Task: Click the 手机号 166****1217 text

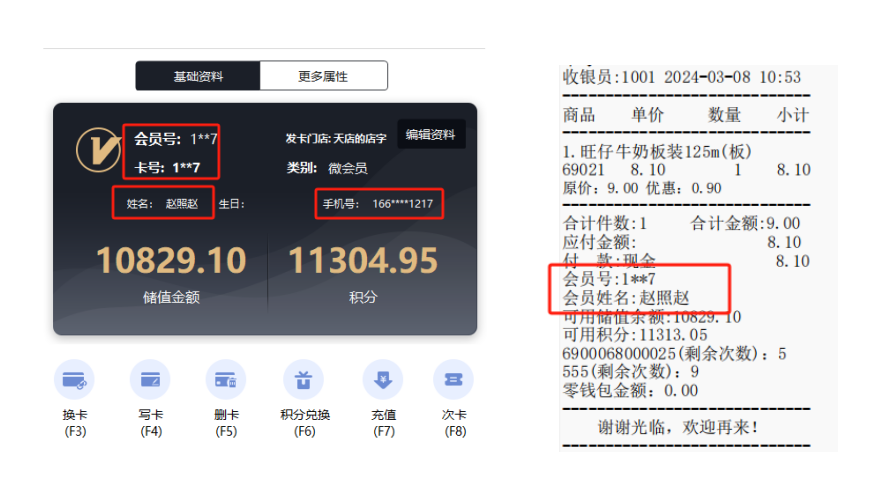Action: 378,204
